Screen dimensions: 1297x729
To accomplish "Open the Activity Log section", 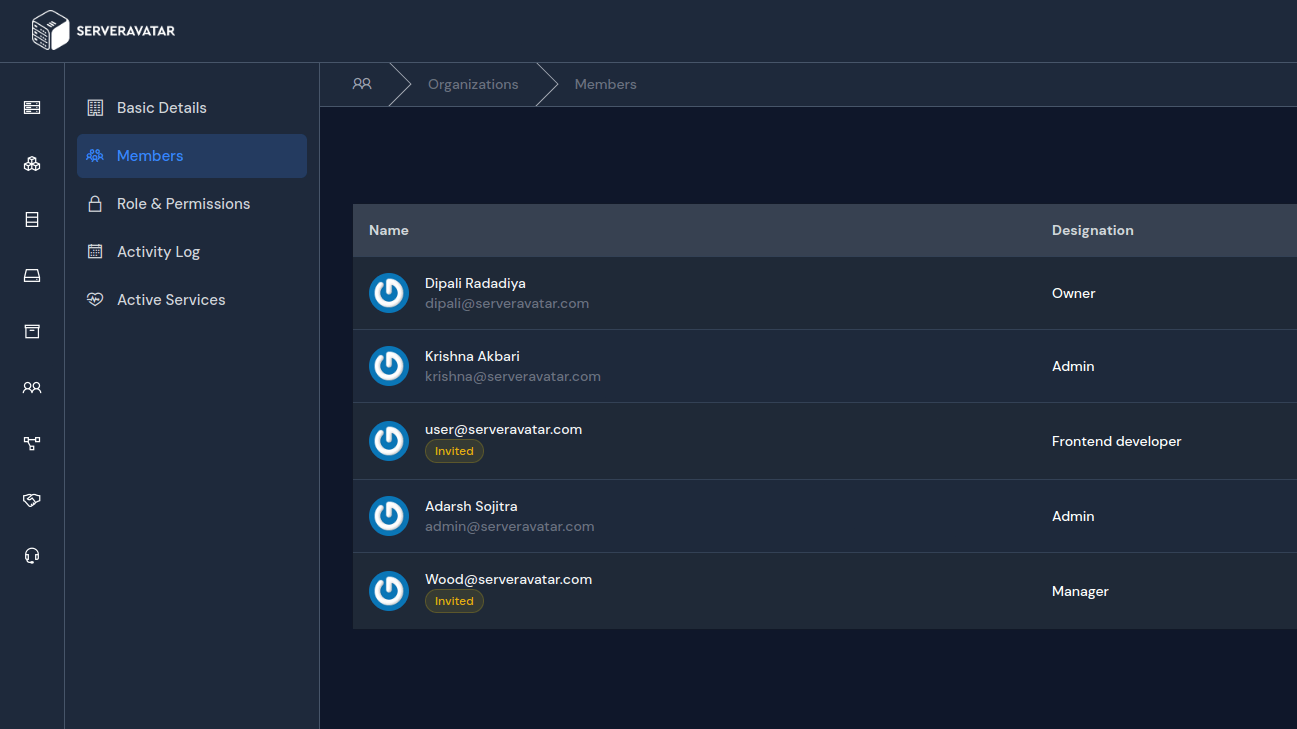I will pyautogui.click(x=158, y=252).
